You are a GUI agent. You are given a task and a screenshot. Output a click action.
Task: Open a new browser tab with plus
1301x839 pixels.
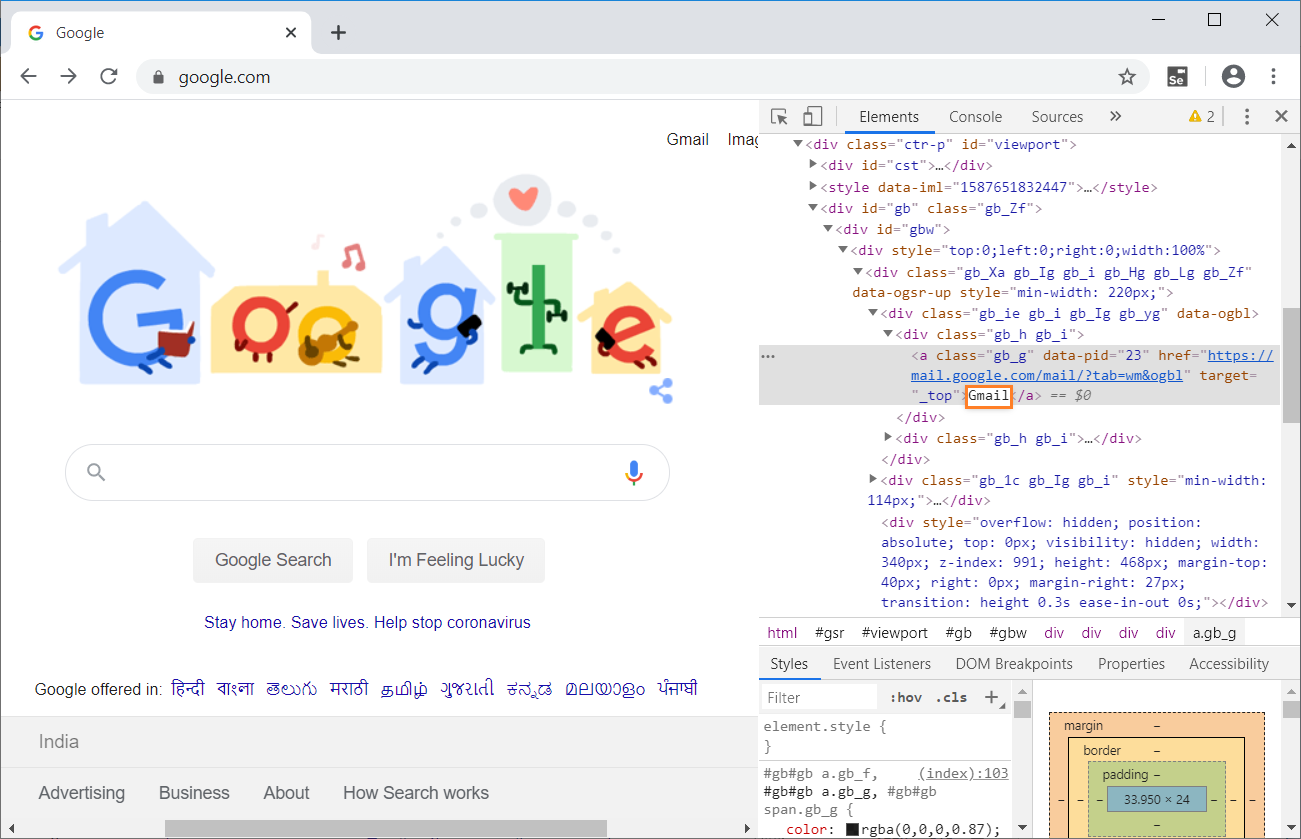point(338,33)
